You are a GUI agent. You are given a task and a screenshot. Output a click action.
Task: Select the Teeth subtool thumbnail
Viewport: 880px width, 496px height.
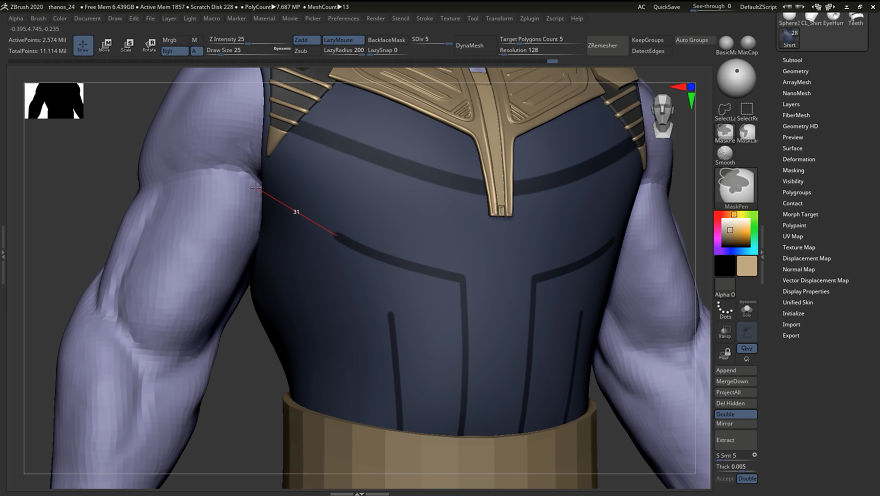(x=855, y=18)
